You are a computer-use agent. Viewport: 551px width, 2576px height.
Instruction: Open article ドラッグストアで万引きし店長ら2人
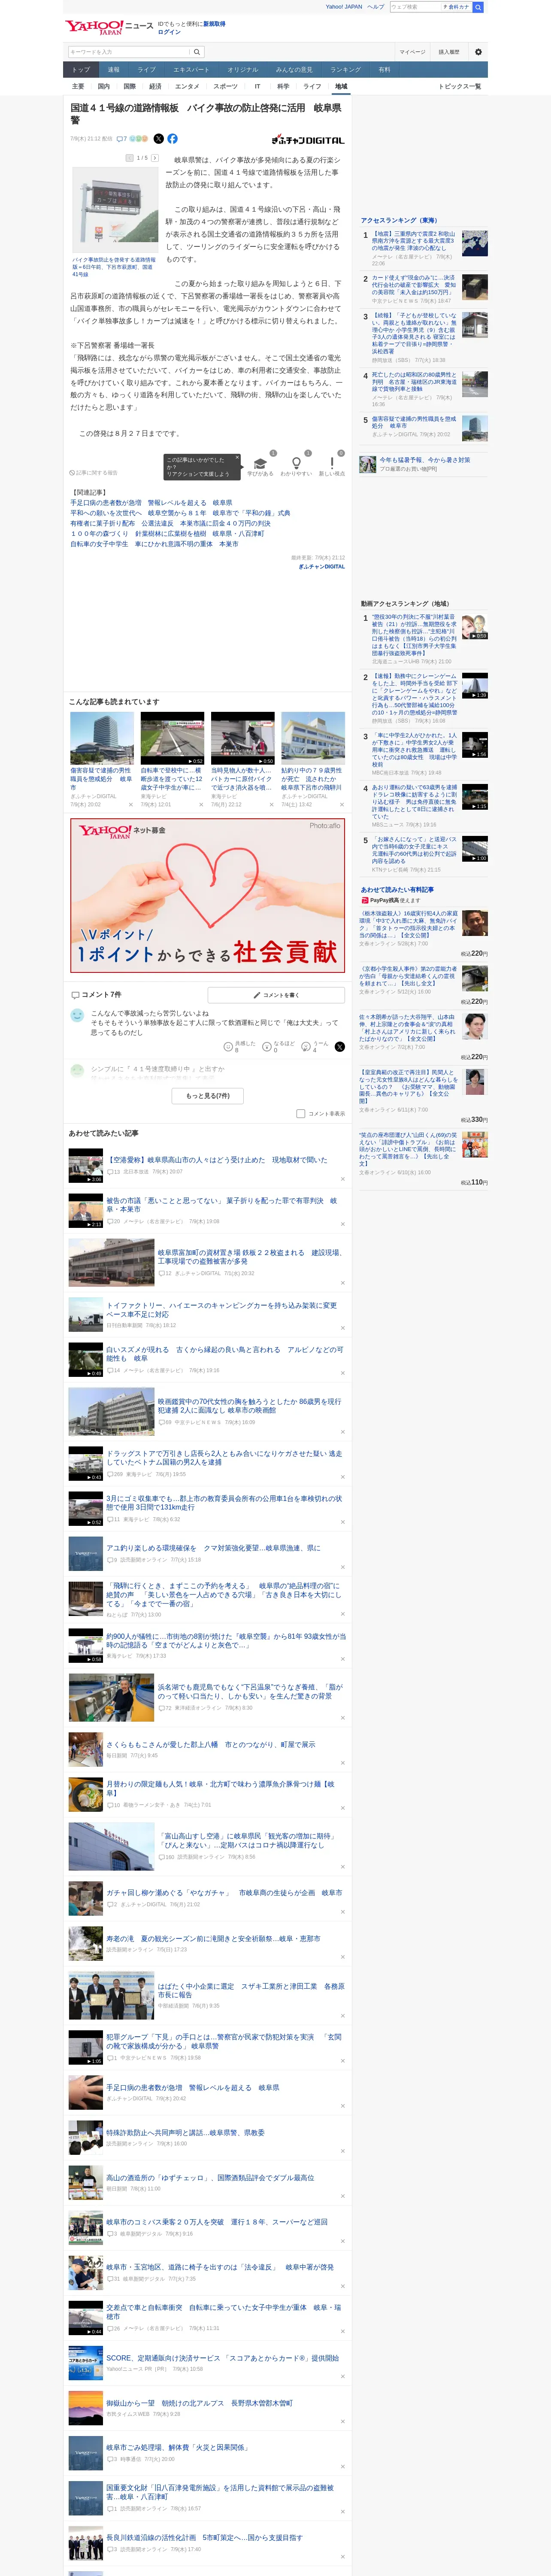point(224,1458)
